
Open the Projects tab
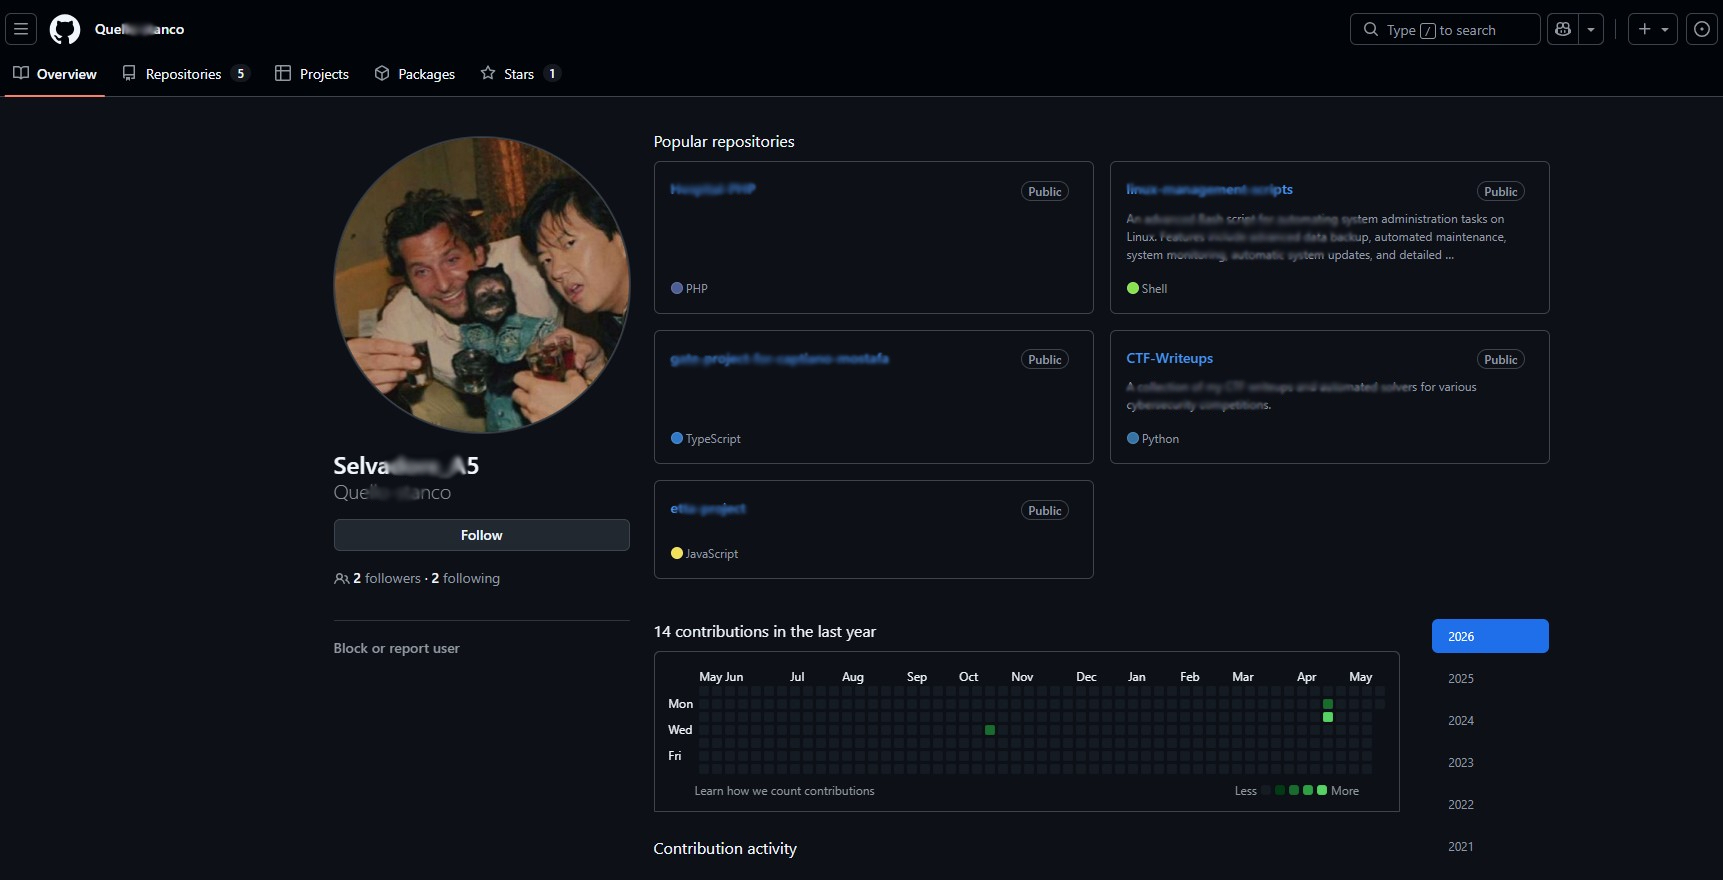312,74
